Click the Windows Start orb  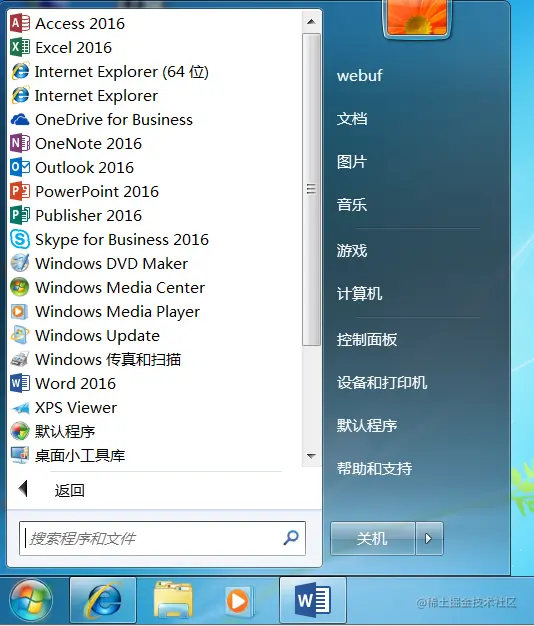point(31,600)
